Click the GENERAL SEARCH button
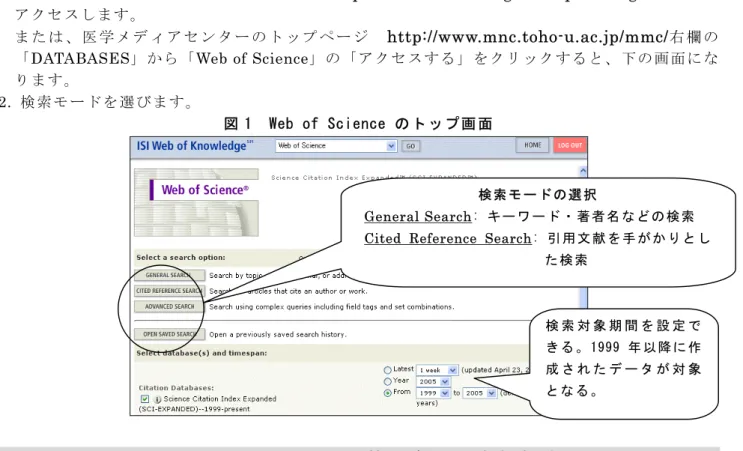Screen dimensions: 743x451 click(x=169, y=275)
